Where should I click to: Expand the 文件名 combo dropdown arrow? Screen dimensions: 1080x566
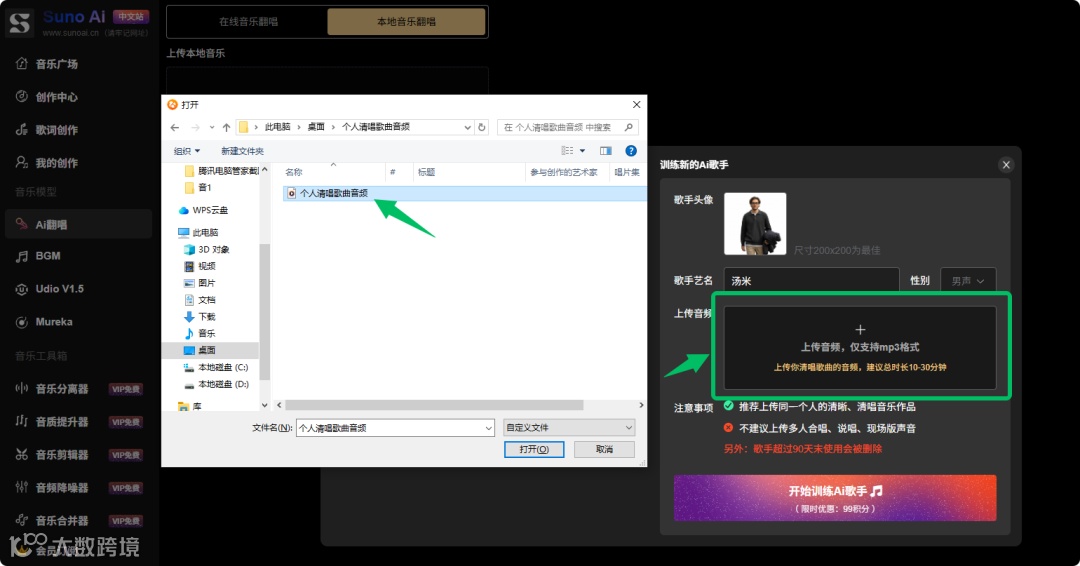coord(488,428)
